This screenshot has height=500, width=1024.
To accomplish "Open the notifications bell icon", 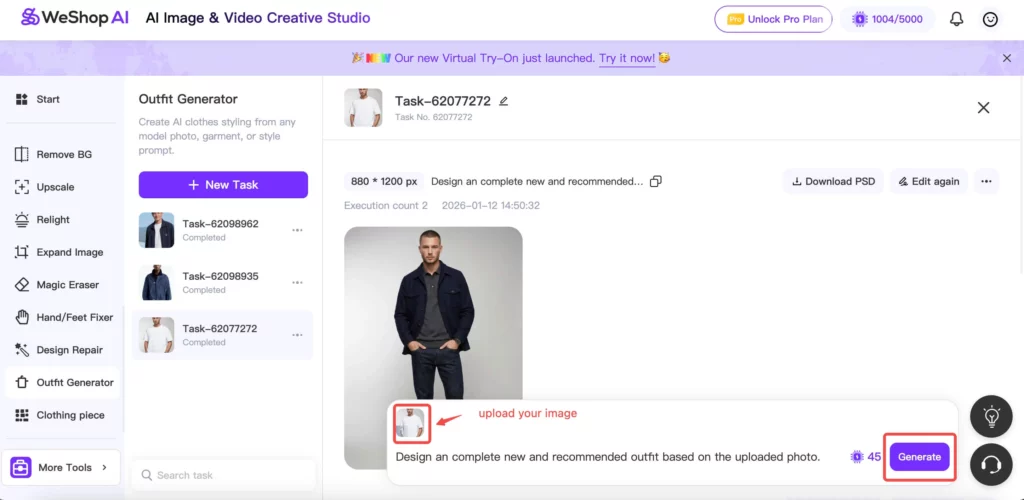I will click(x=957, y=19).
